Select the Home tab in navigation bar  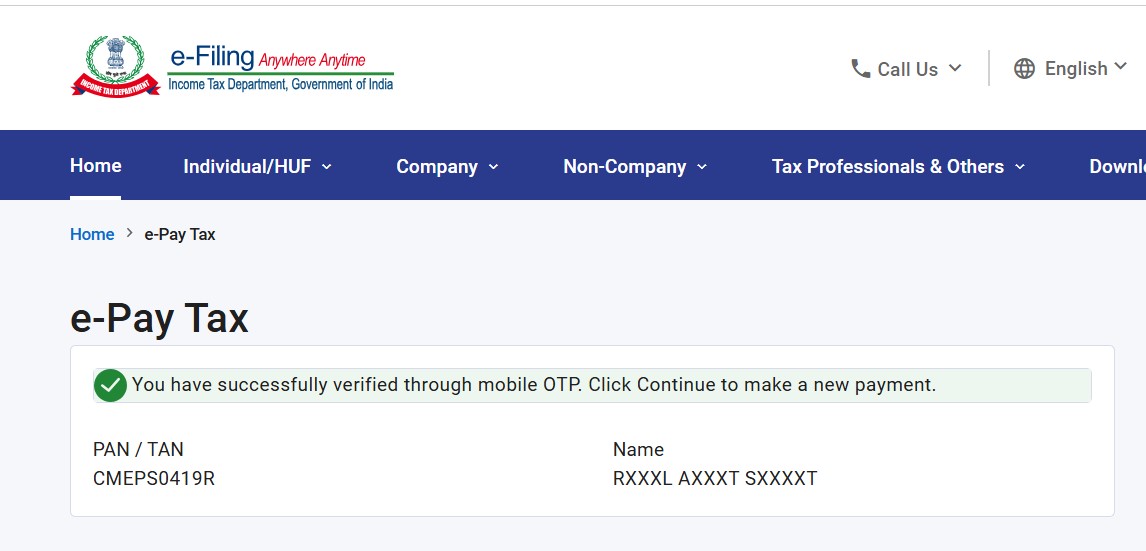(96, 166)
